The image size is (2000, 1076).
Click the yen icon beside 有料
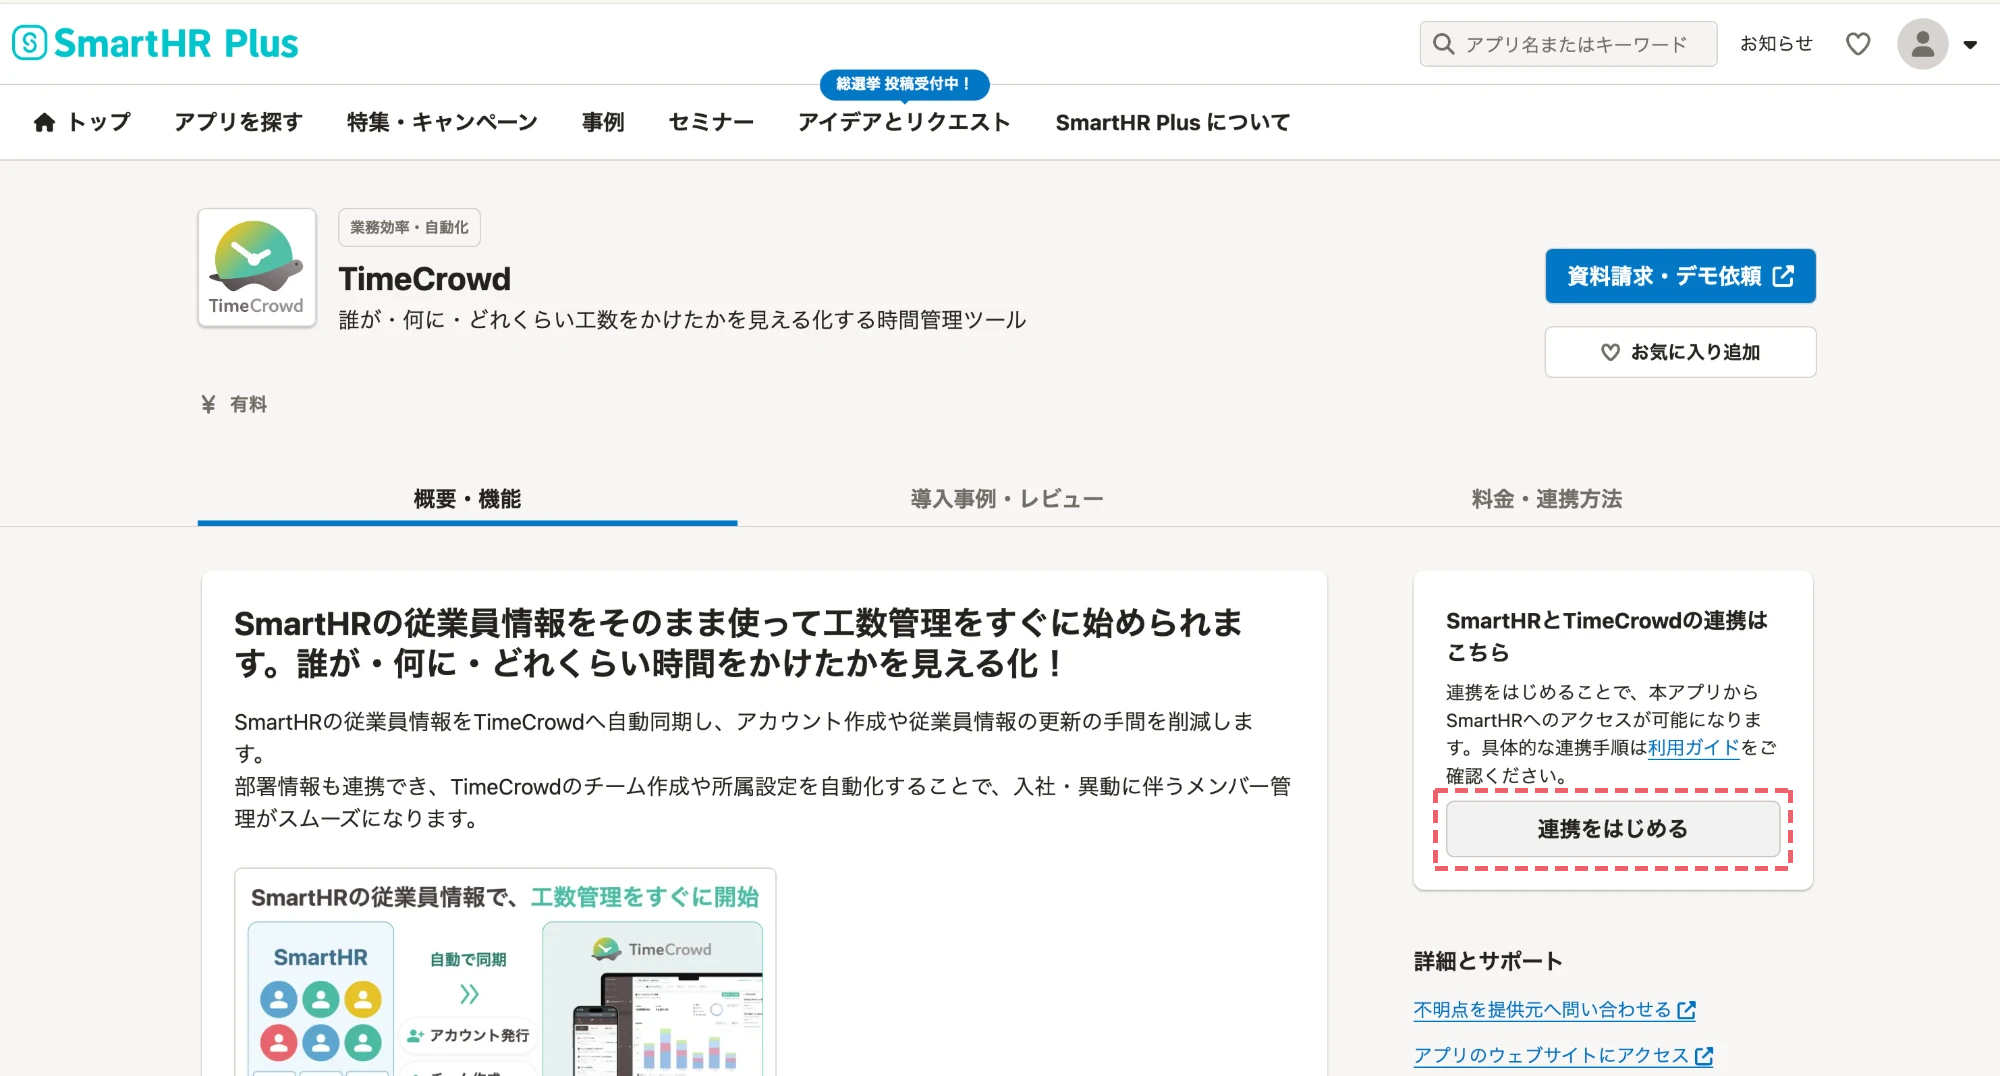208,404
